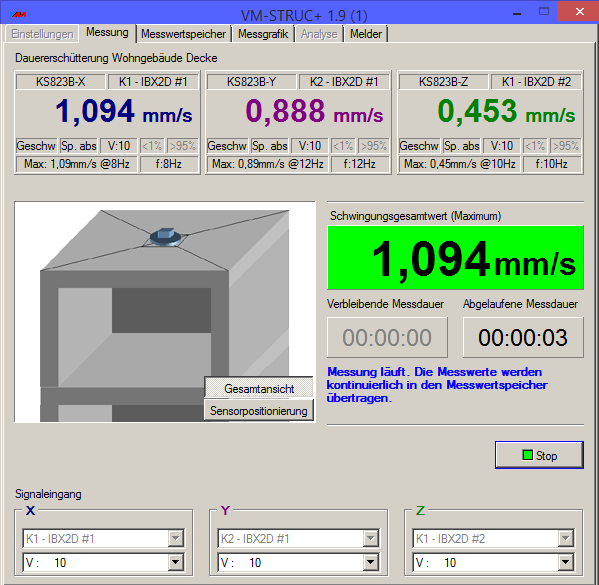Click the K2 - IBX2D #1 header label in Y panel
Screen dimensions: 599x585
[344, 82]
